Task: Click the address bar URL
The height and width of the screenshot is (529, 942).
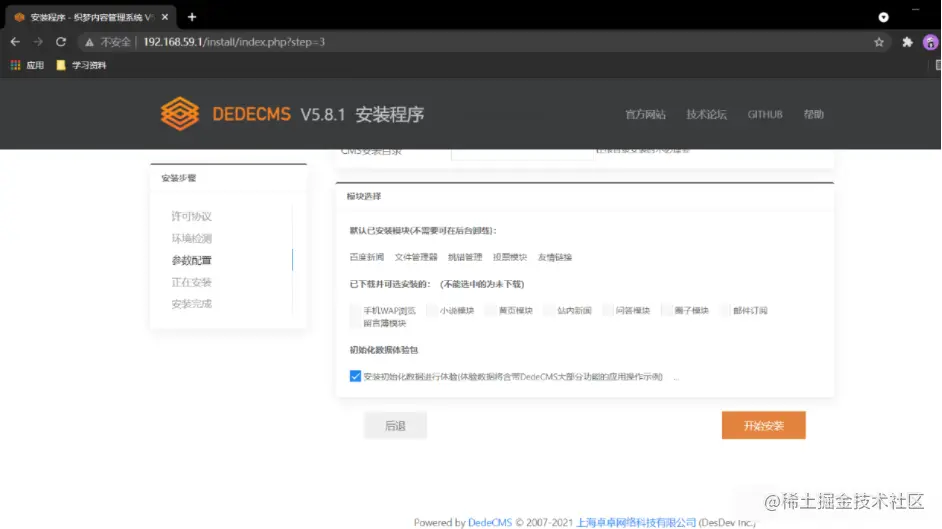Action: [x=234, y=42]
